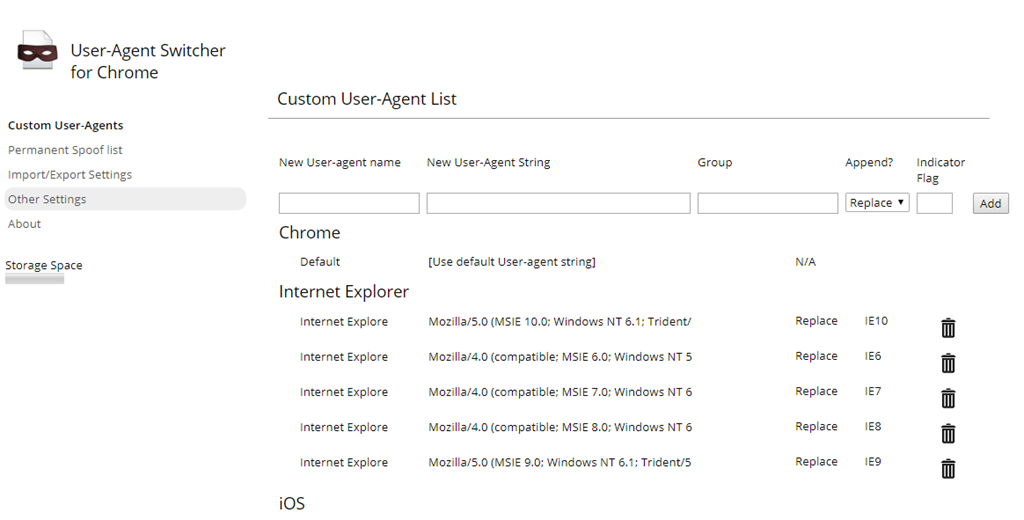Click the MSIE 6.0 user-agent string
This screenshot has height=520, width=1024.
point(560,357)
